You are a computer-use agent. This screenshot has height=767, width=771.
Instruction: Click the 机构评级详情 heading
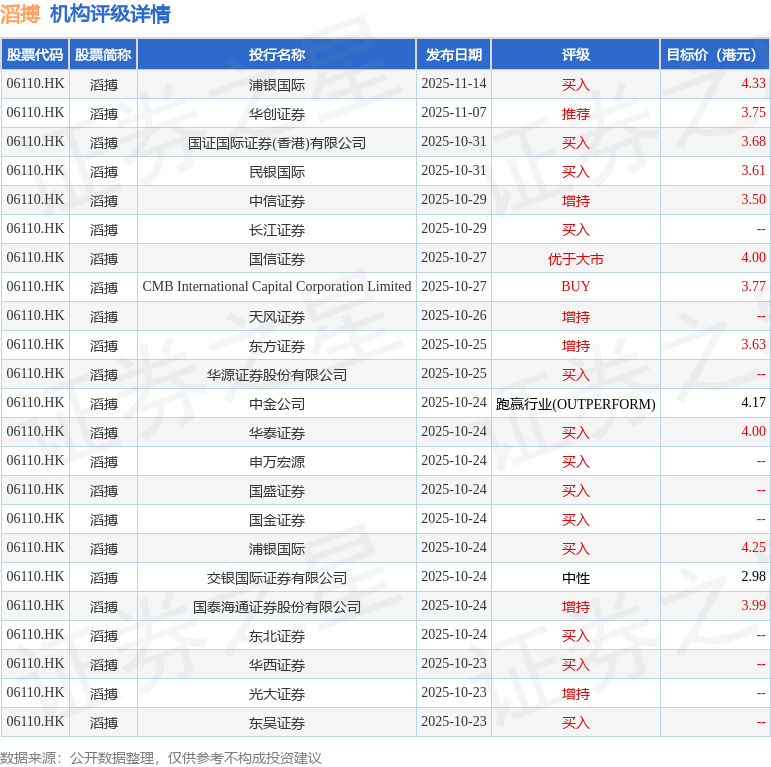[110, 14]
